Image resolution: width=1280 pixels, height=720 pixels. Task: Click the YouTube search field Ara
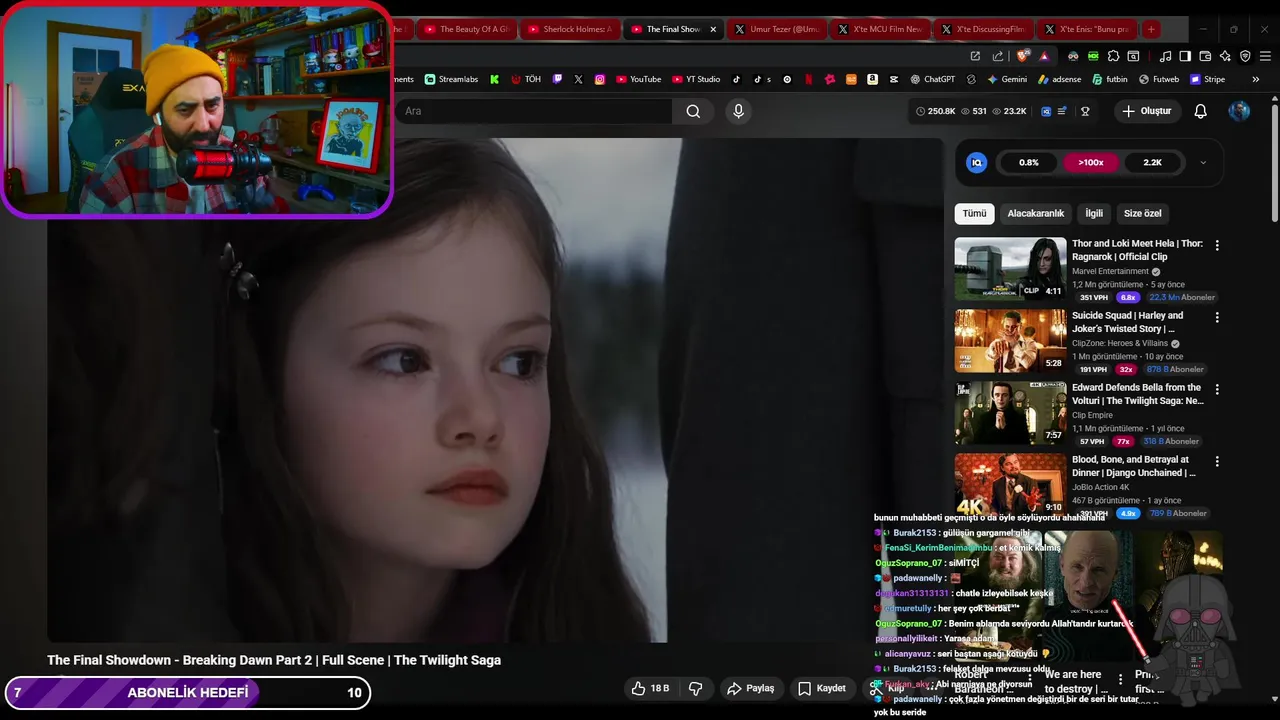click(x=535, y=111)
